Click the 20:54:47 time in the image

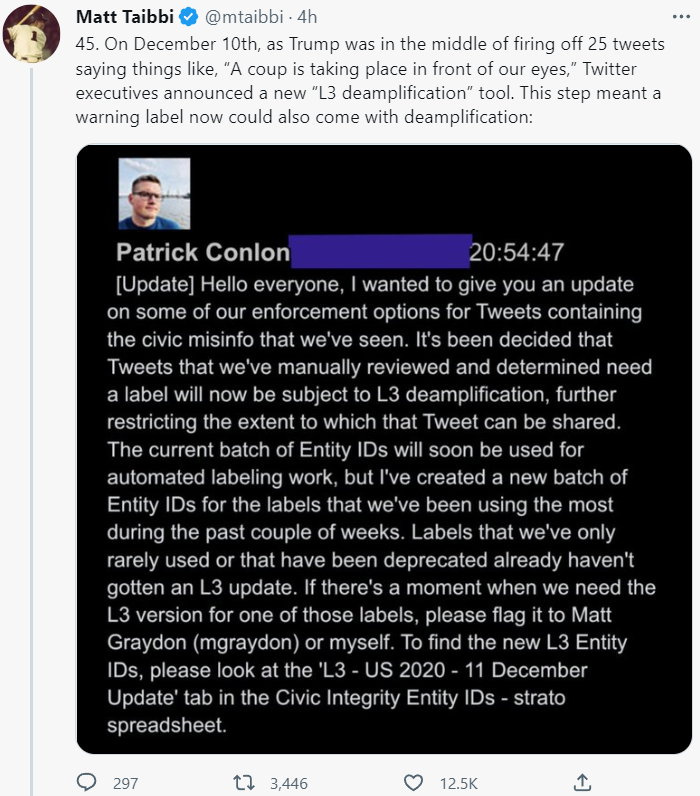pyautogui.click(x=518, y=252)
